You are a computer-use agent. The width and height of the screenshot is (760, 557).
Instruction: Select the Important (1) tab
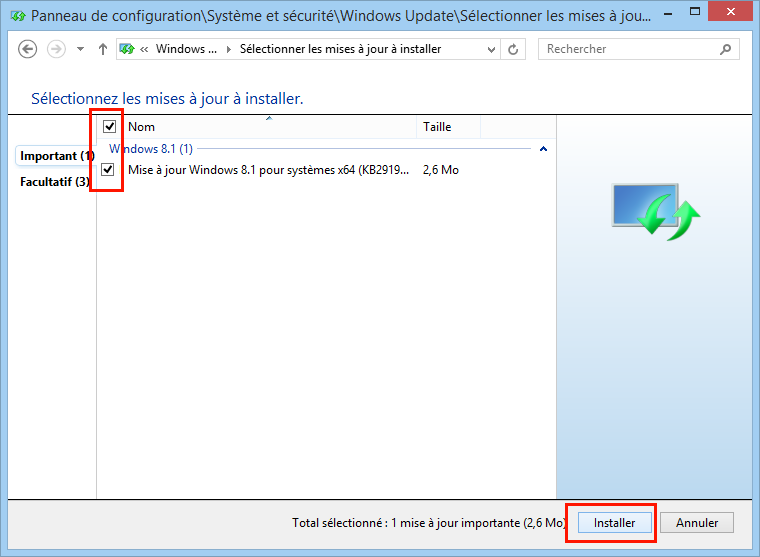(x=57, y=156)
